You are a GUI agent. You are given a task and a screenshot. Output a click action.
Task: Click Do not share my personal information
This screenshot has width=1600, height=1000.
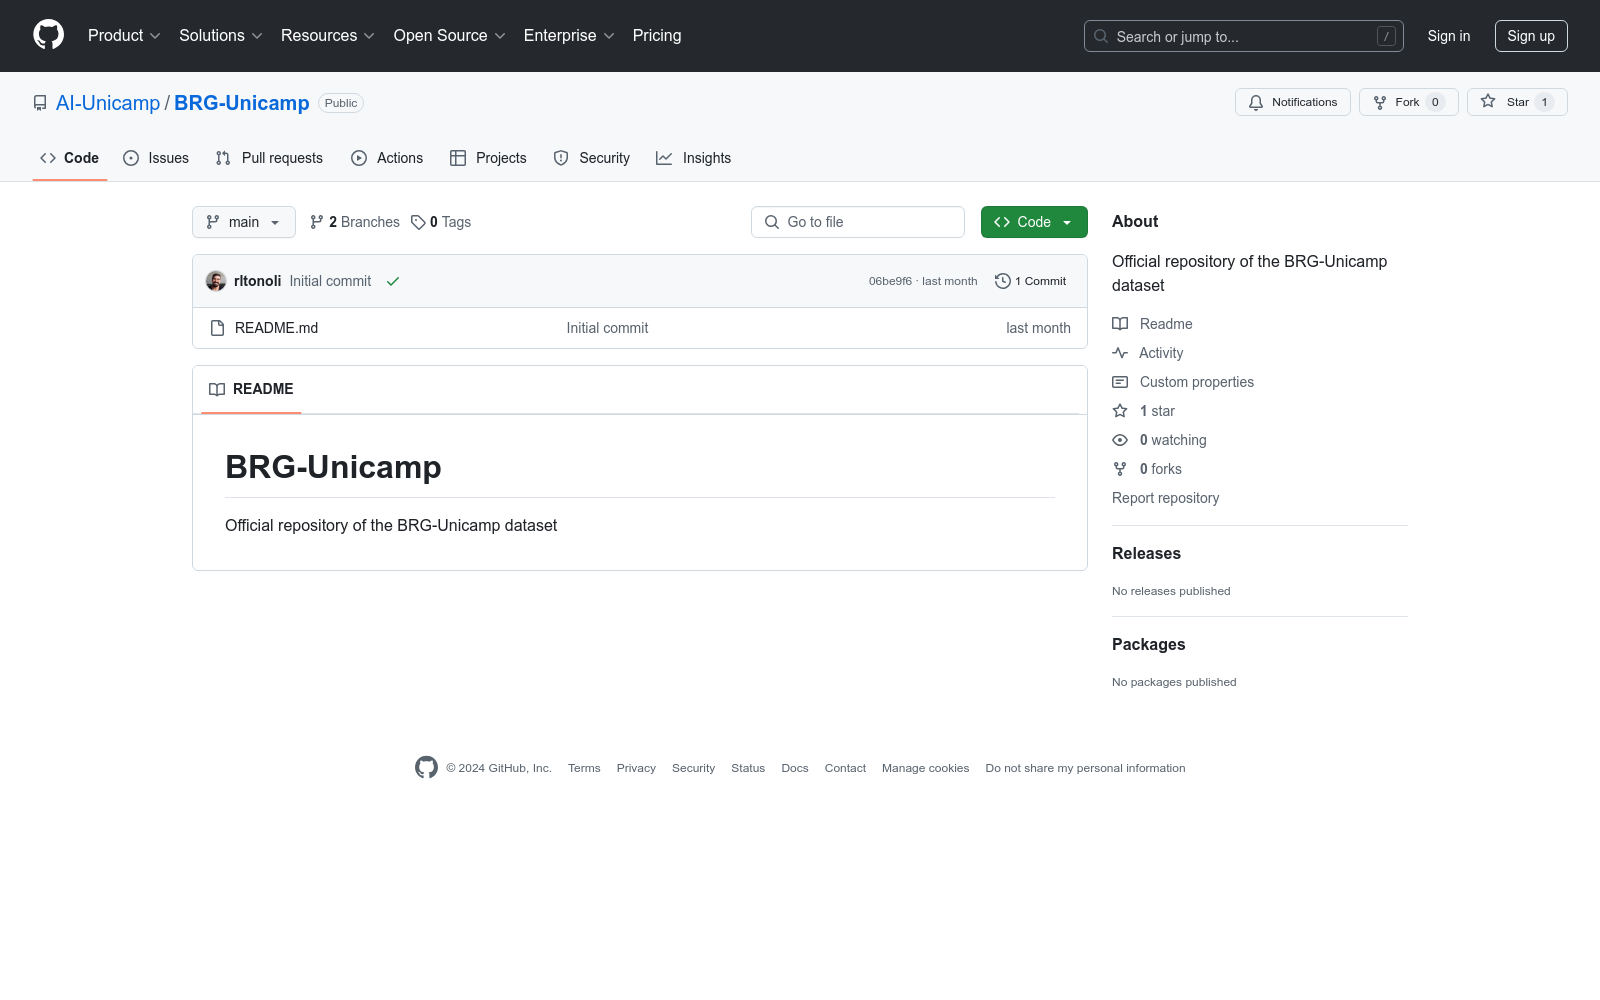(1085, 768)
